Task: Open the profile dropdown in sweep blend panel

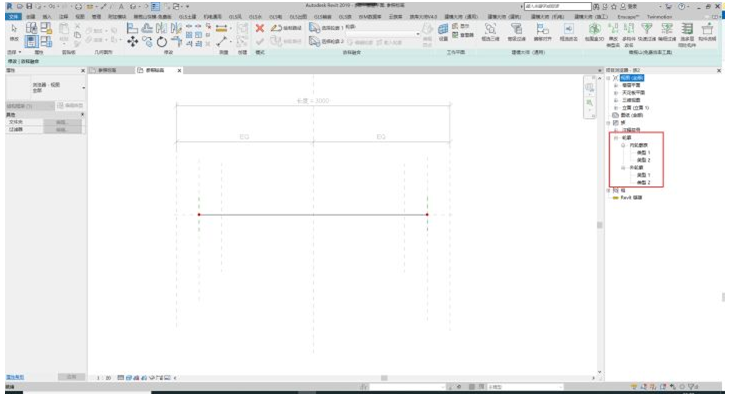Action: [x=418, y=34]
